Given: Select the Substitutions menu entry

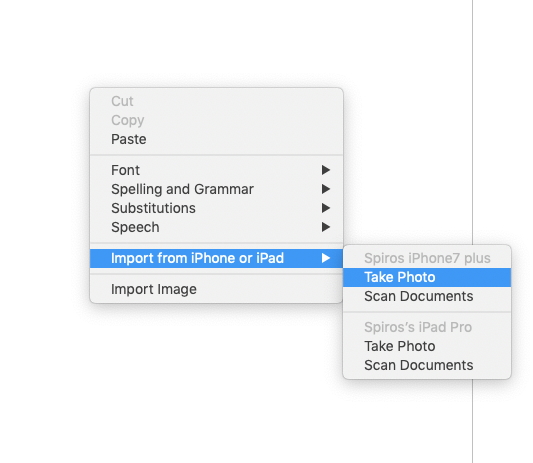Looking at the screenshot, I should [x=153, y=208].
